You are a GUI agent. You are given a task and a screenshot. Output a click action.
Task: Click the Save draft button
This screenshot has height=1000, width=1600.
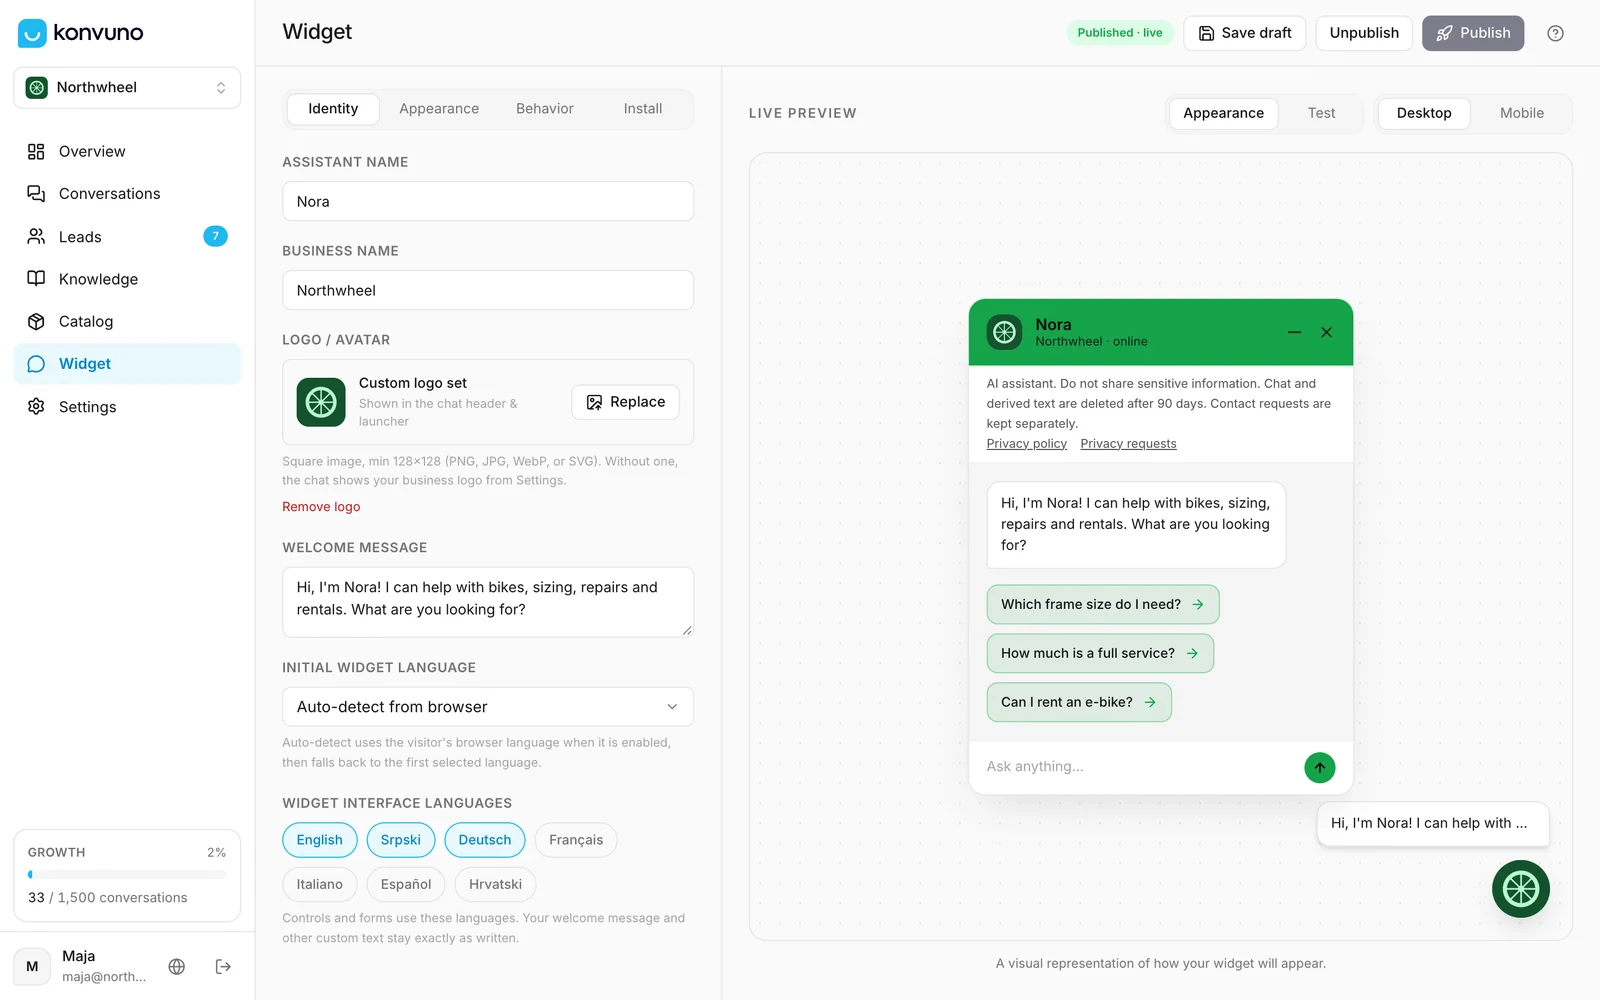tap(1245, 33)
